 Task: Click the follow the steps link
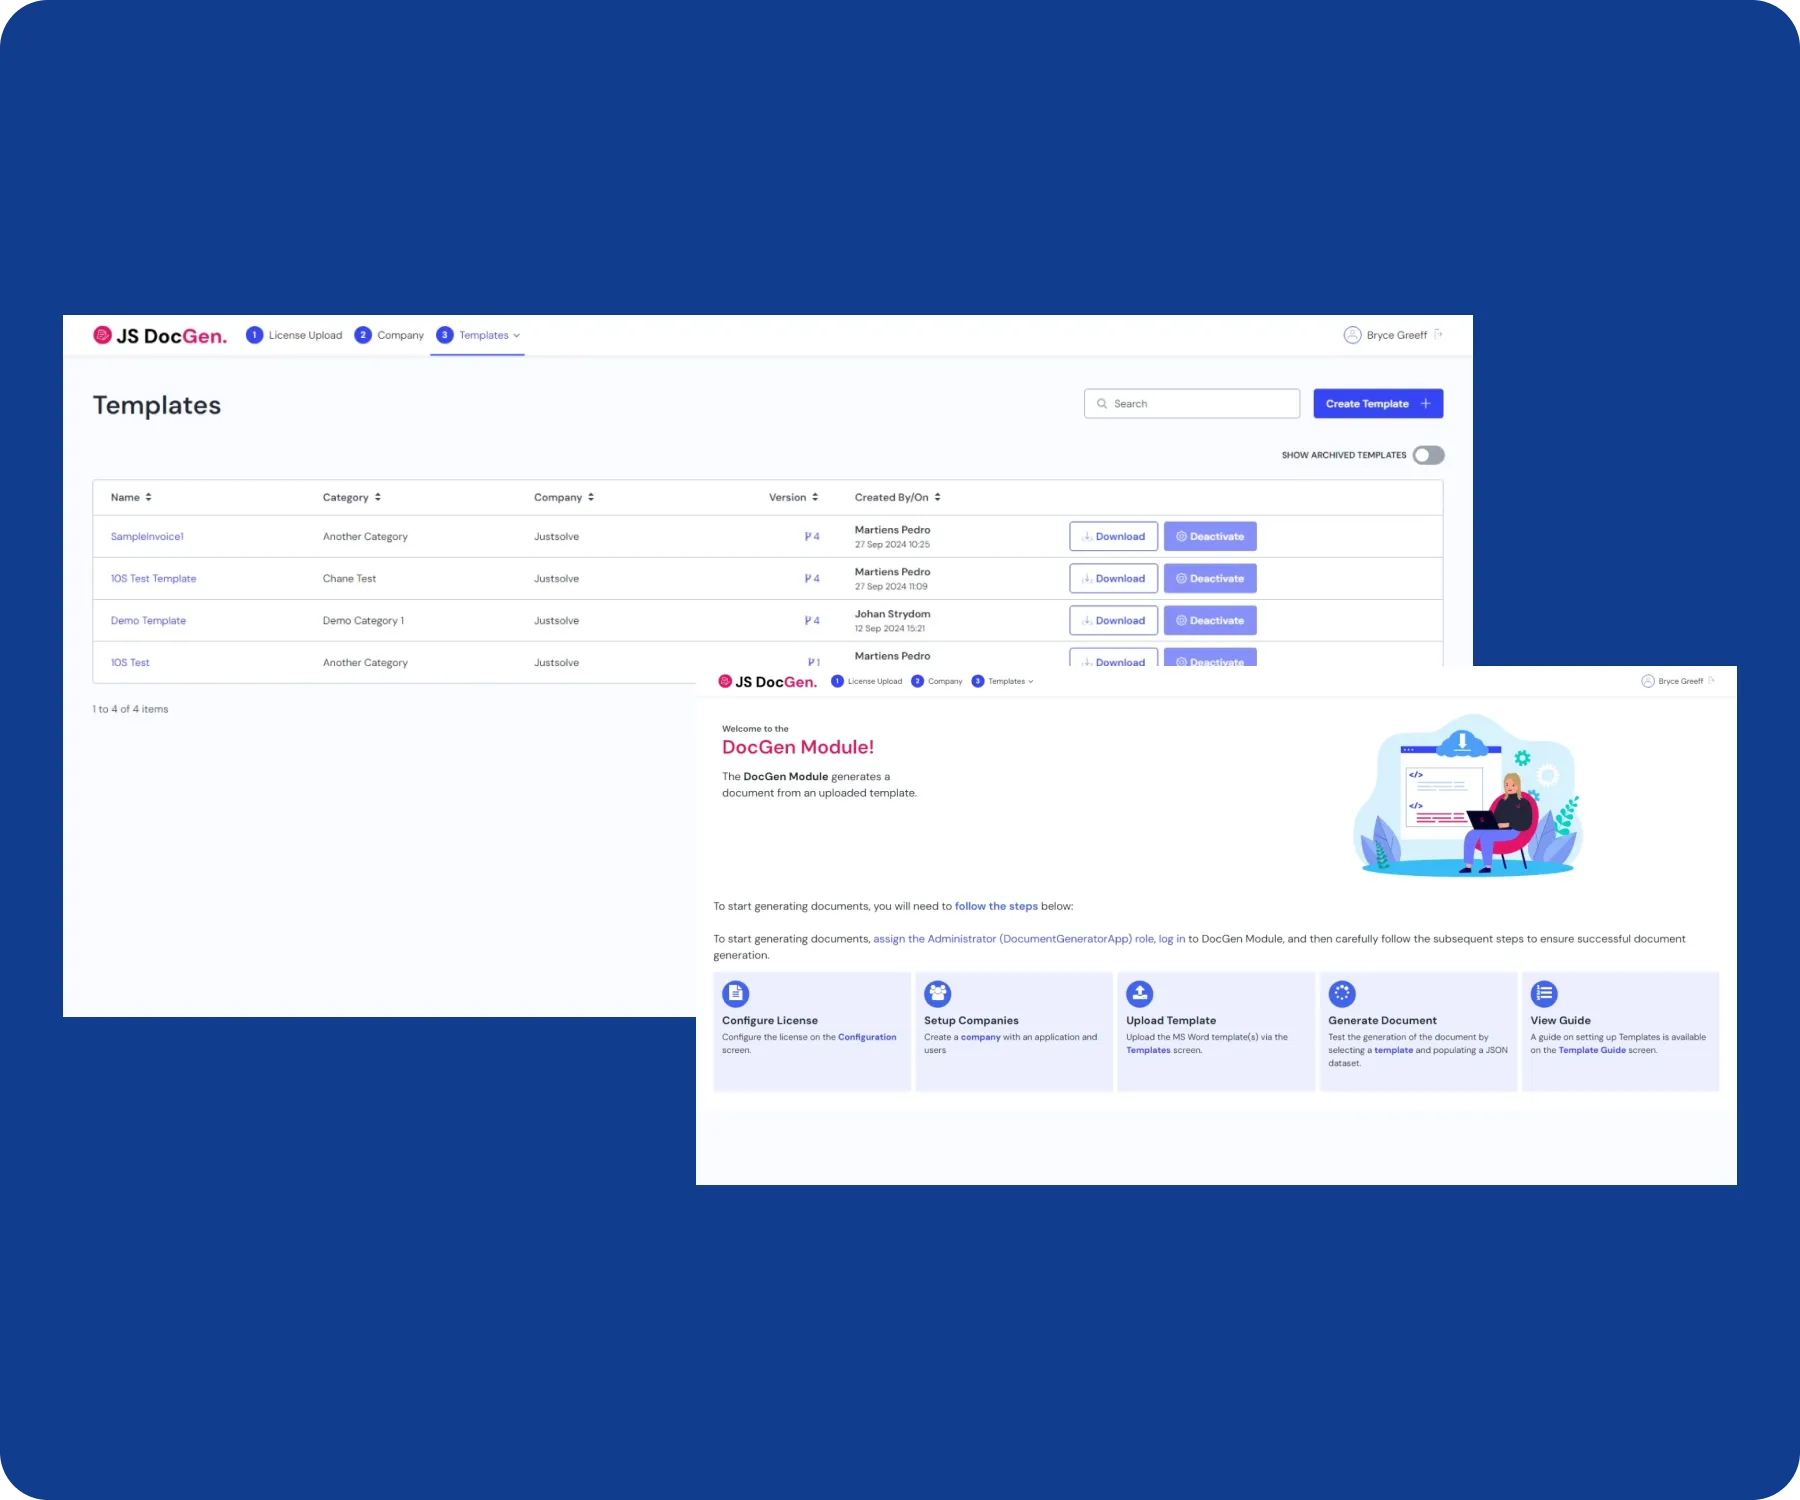pyautogui.click(x=996, y=907)
